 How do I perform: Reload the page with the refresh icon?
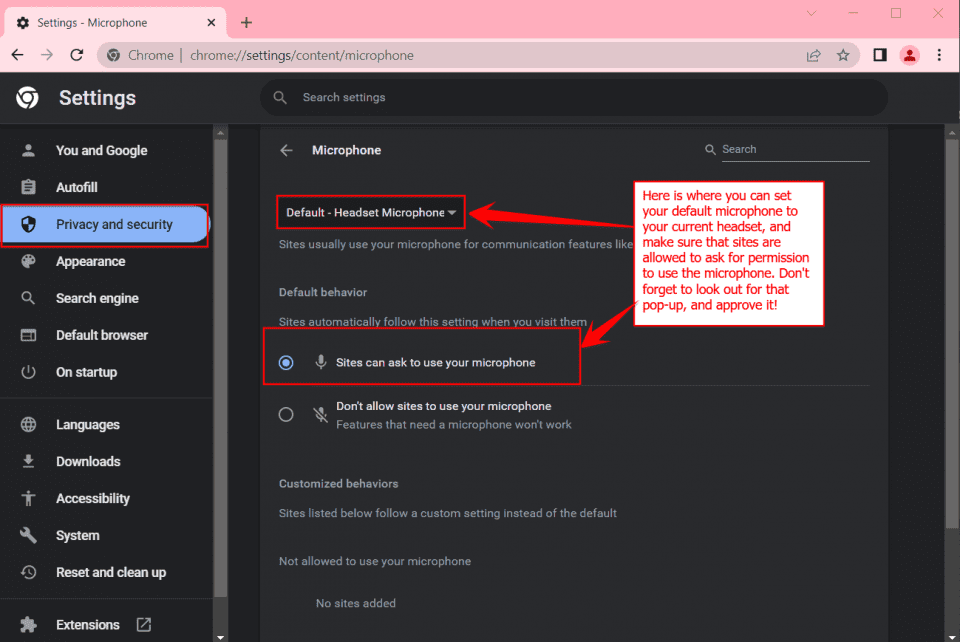pyautogui.click(x=77, y=55)
